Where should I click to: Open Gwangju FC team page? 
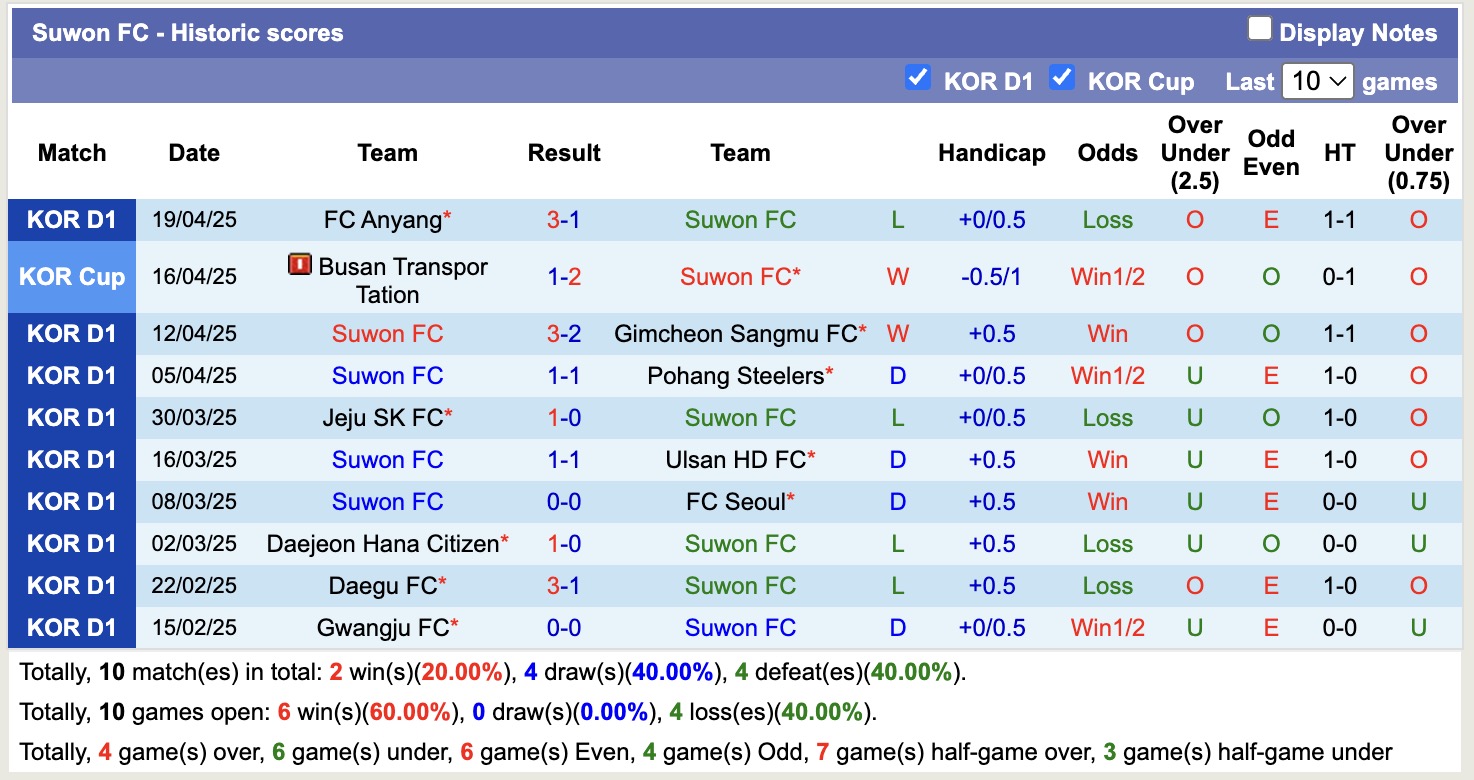tap(381, 627)
